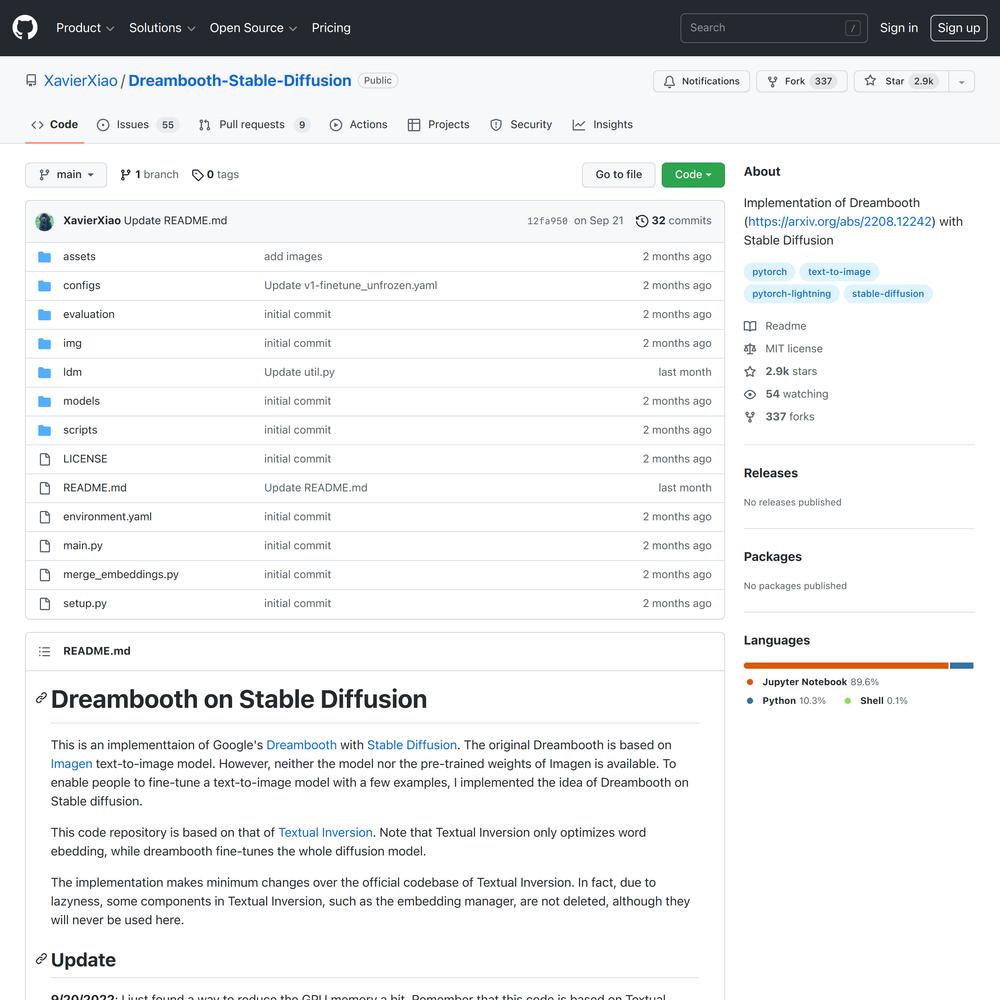Click anchor link icon beside Update heading
1000x1000 pixels.
pyautogui.click(x=41, y=959)
